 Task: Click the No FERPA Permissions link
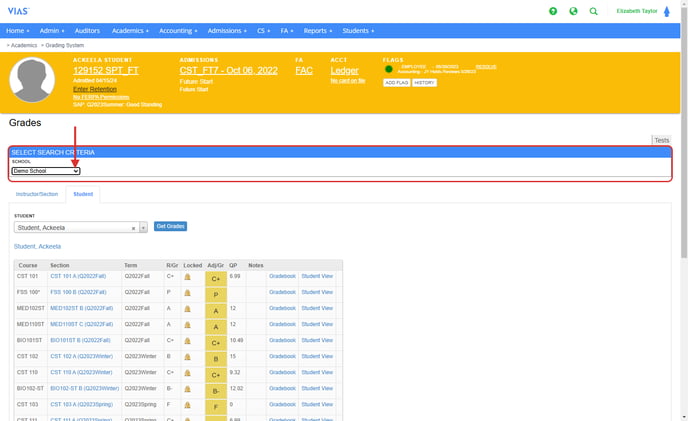(x=101, y=97)
